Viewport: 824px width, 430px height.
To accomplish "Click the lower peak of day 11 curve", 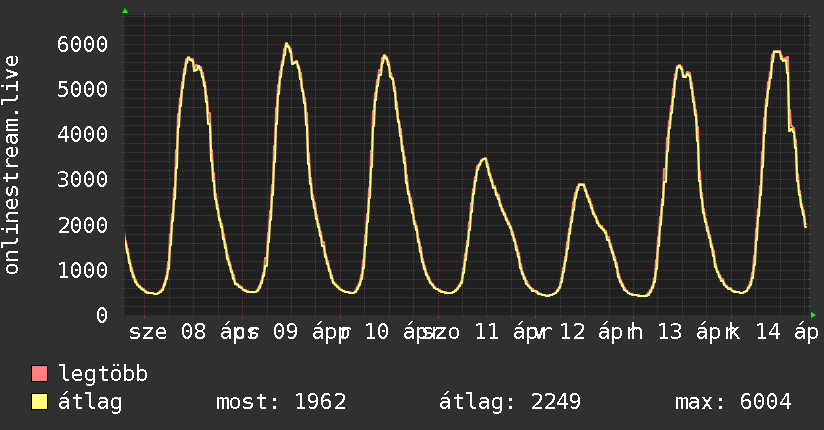I will point(485,158).
